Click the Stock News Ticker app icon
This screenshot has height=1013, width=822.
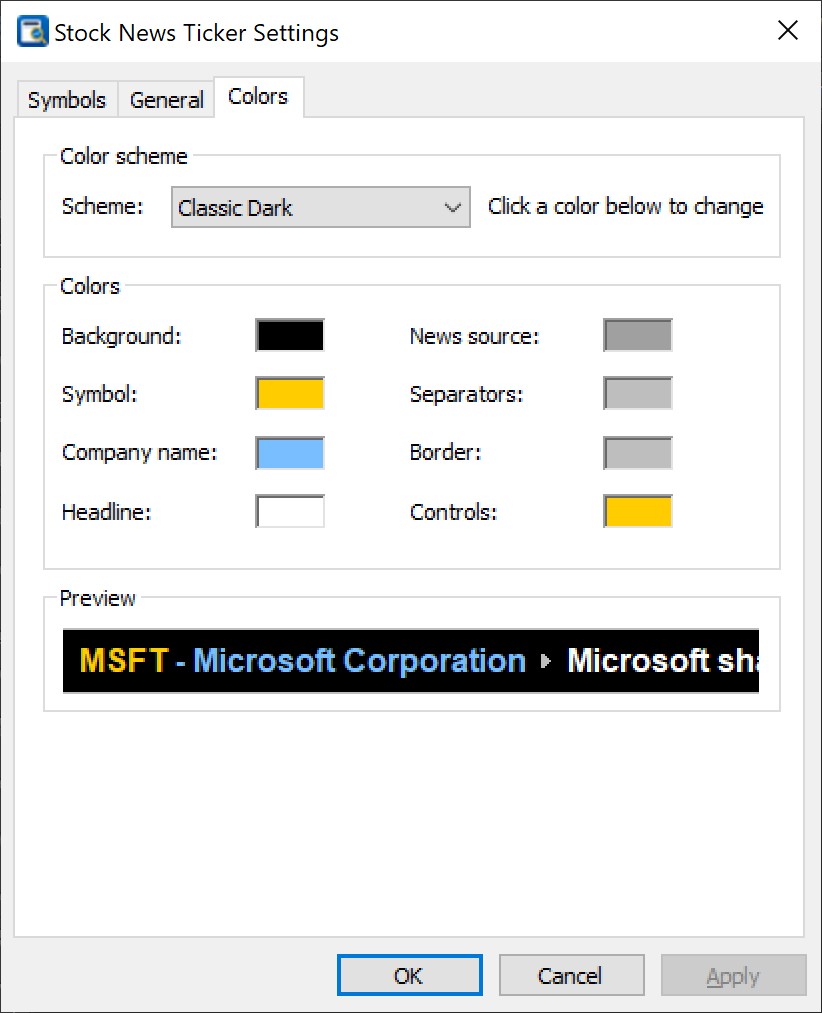[x=32, y=32]
